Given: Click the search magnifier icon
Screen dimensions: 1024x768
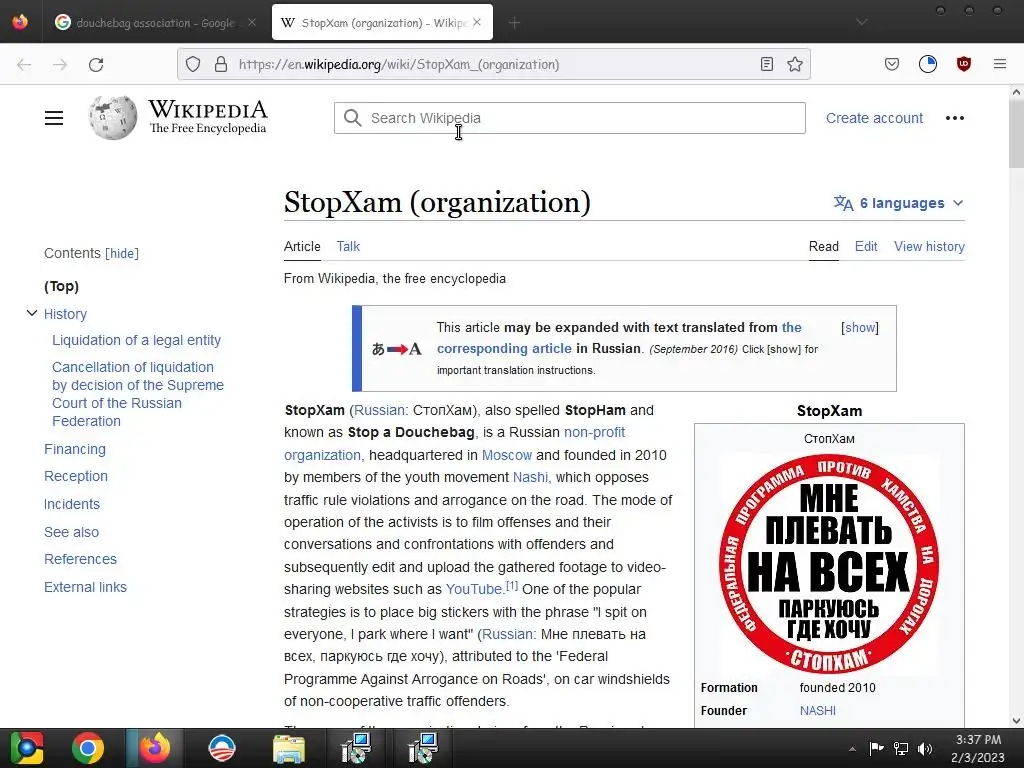Looking at the screenshot, I should pyautogui.click(x=353, y=118).
